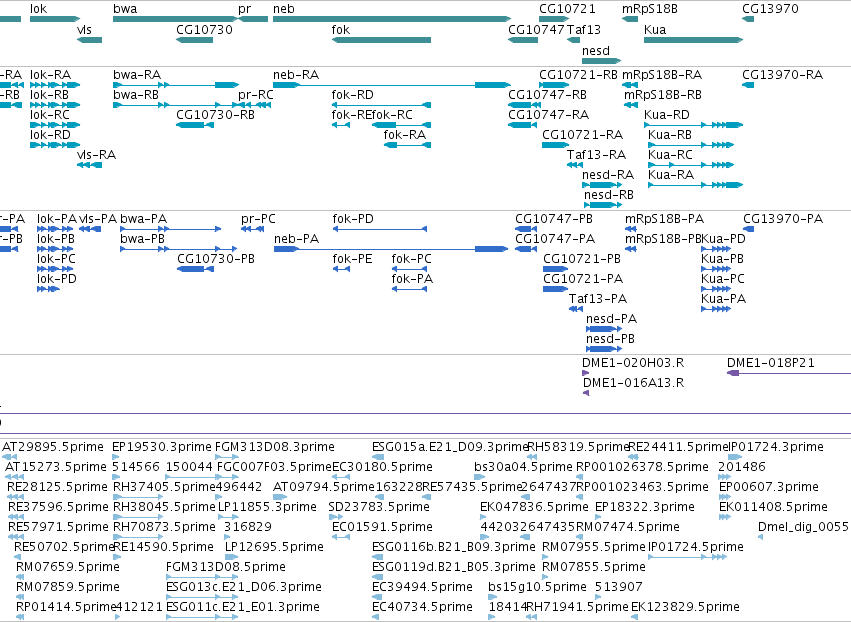
Task: Select the "CG10721-PB" protein label
Action: 582,259
